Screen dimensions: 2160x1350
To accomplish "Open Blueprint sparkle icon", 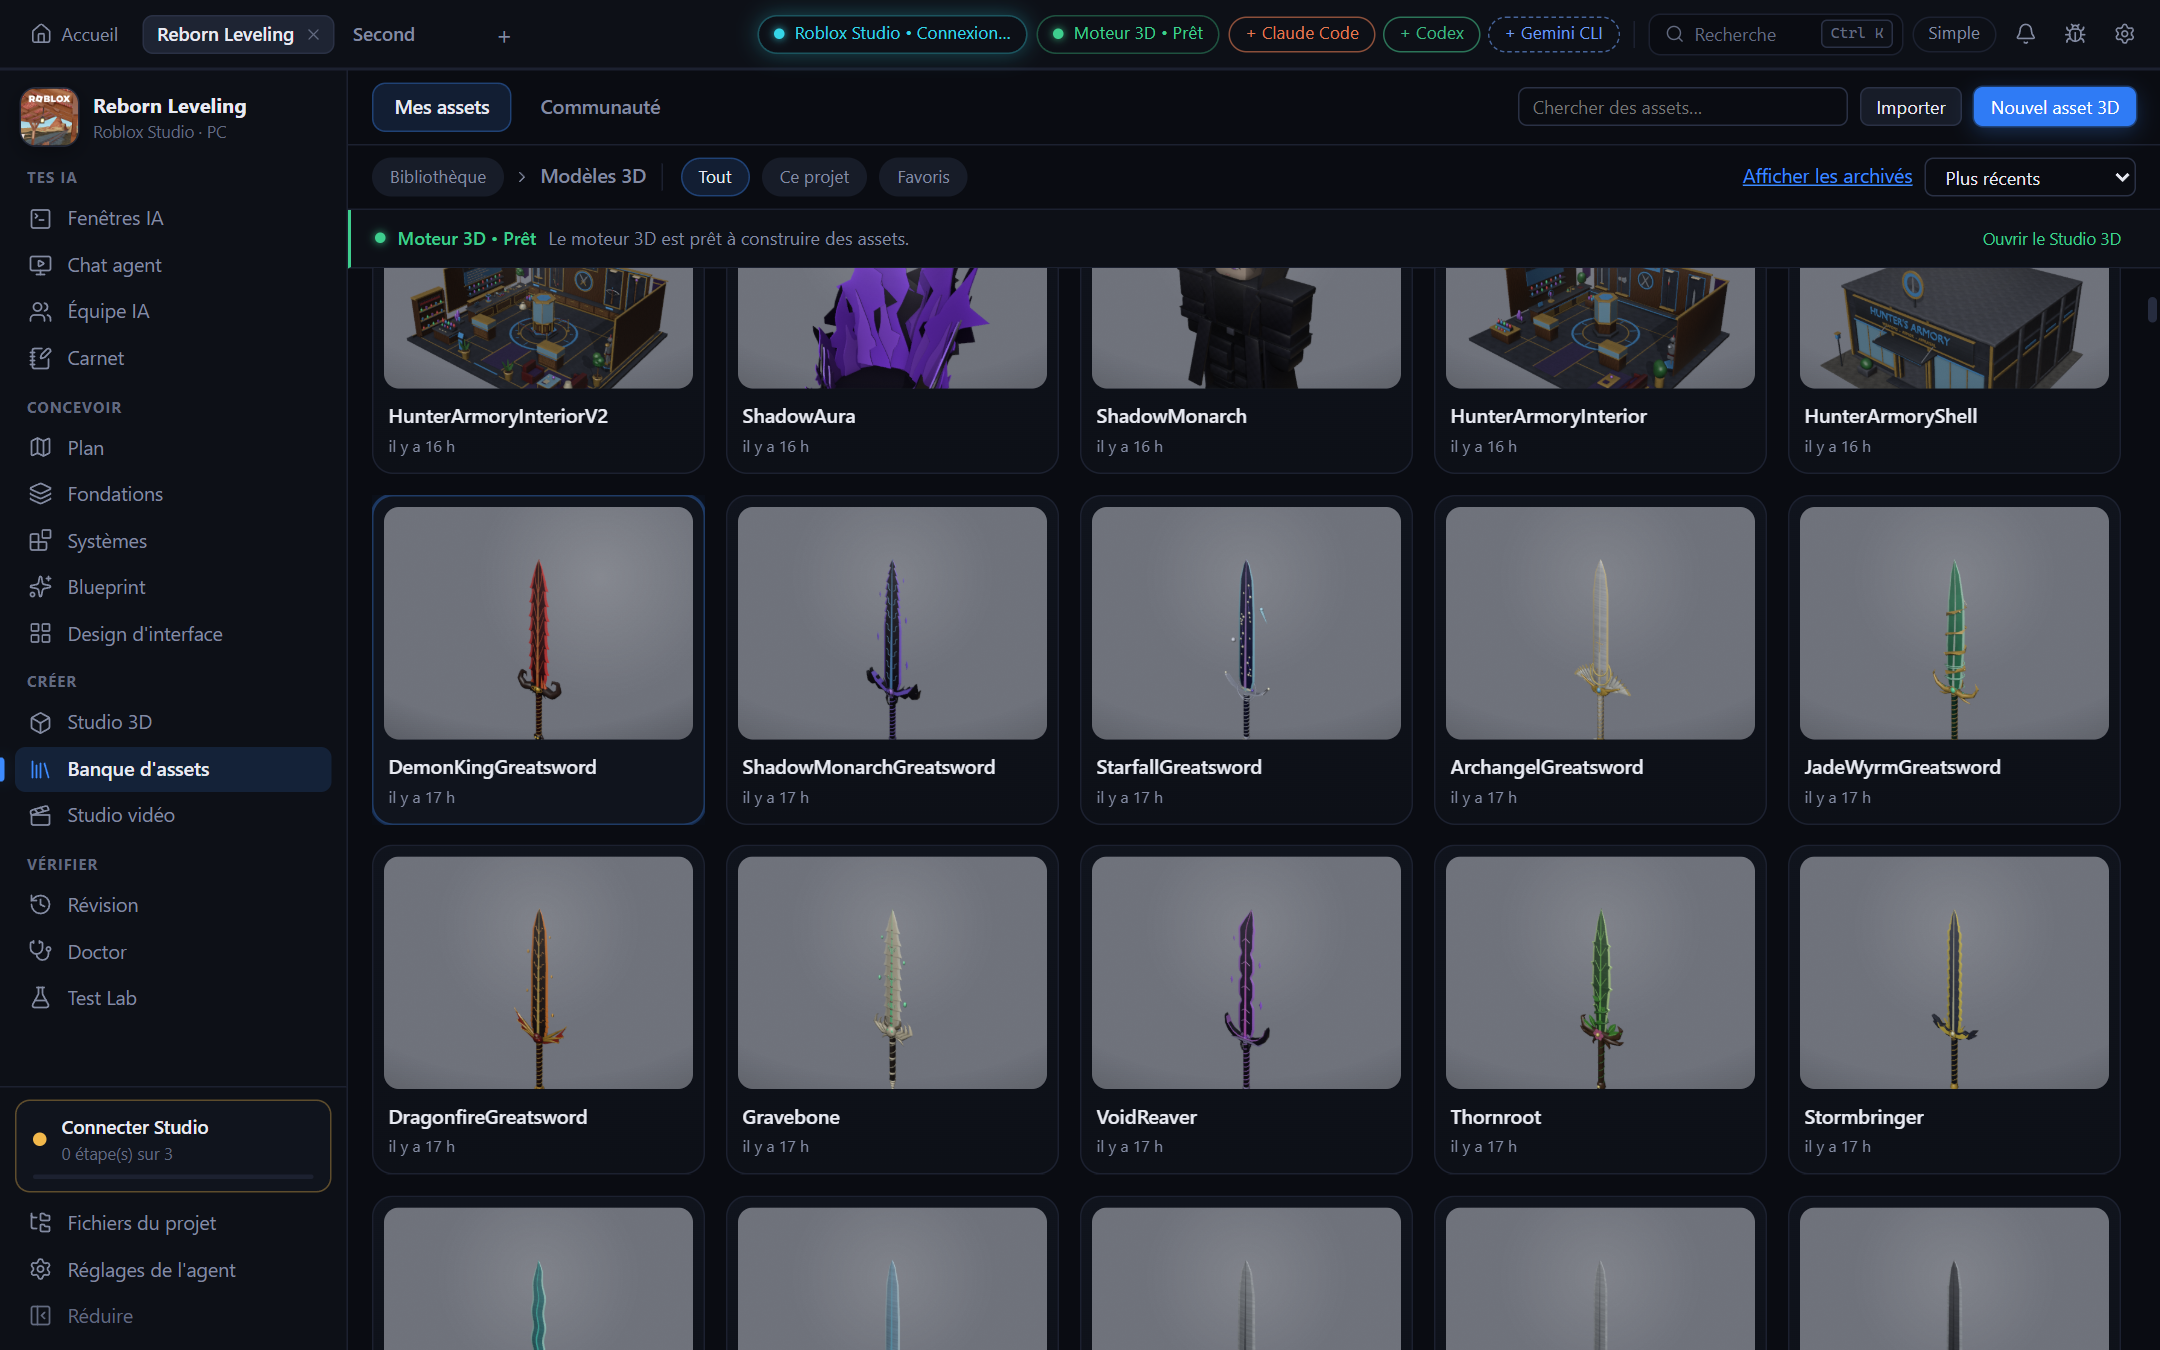I will click(x=40, y=587).
